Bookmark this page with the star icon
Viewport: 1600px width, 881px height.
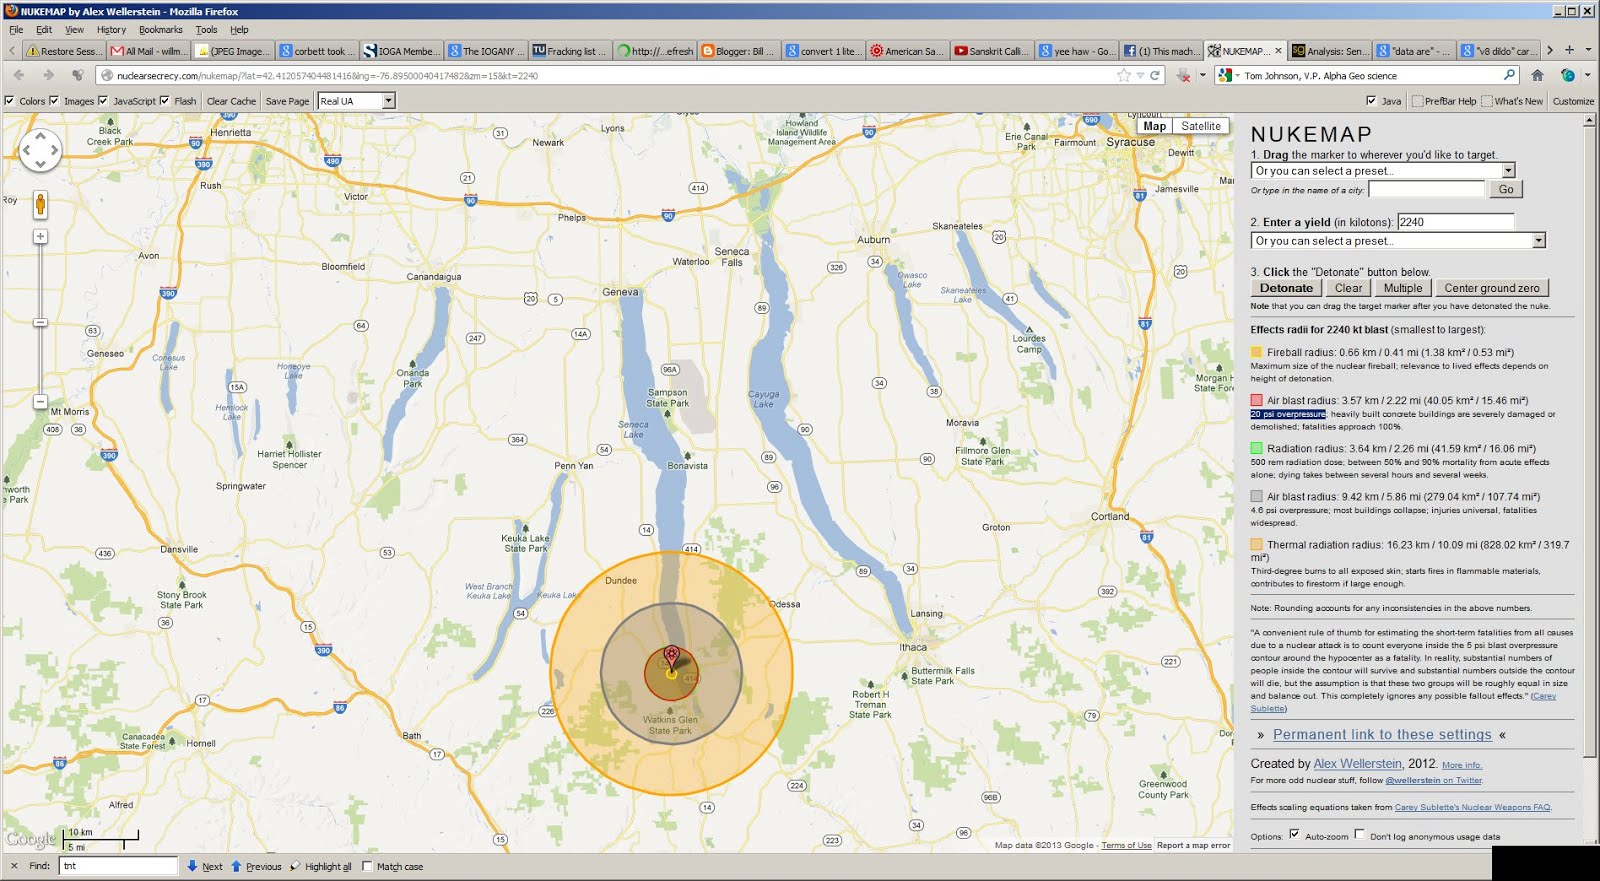(x=1124, y=75)
